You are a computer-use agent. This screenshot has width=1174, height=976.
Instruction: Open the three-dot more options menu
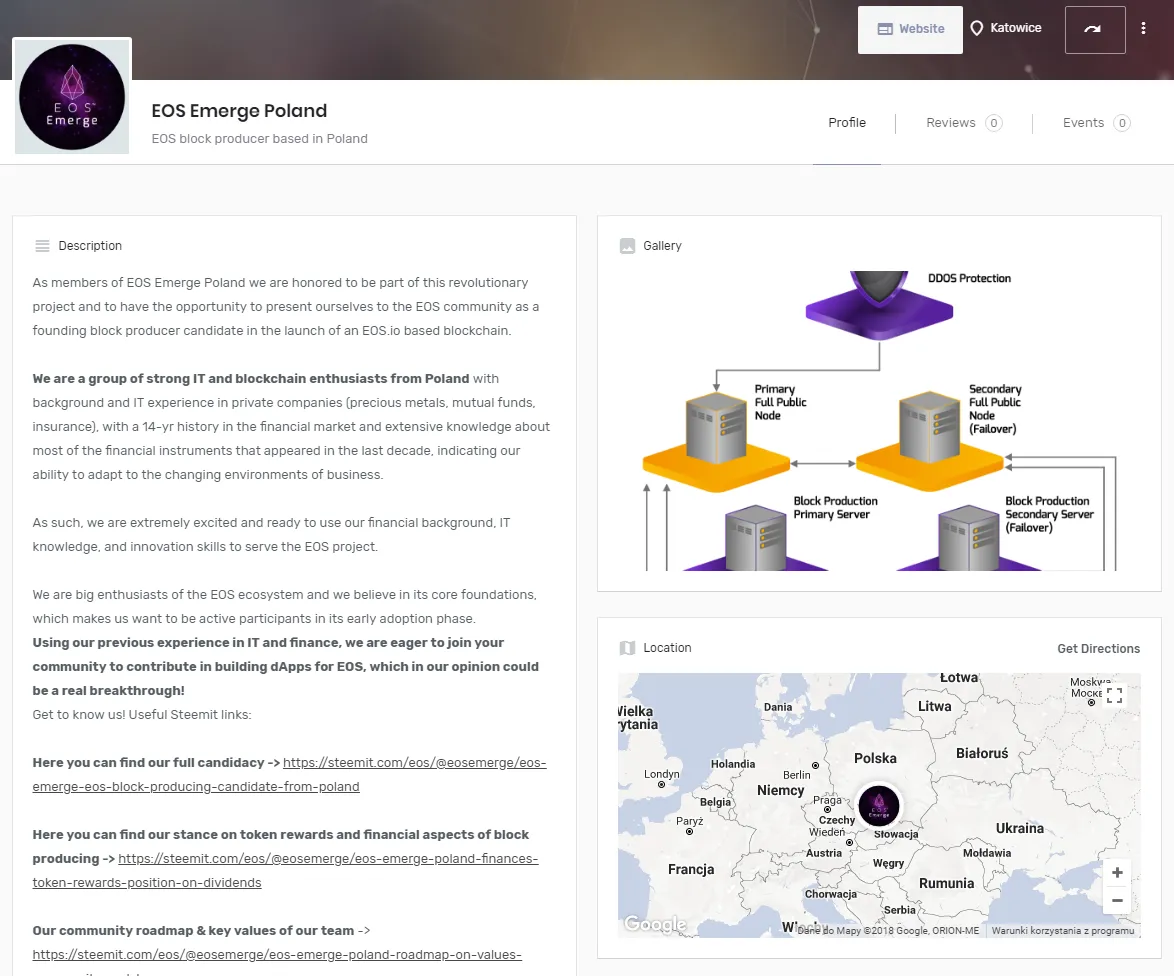tap(1143, 28)
